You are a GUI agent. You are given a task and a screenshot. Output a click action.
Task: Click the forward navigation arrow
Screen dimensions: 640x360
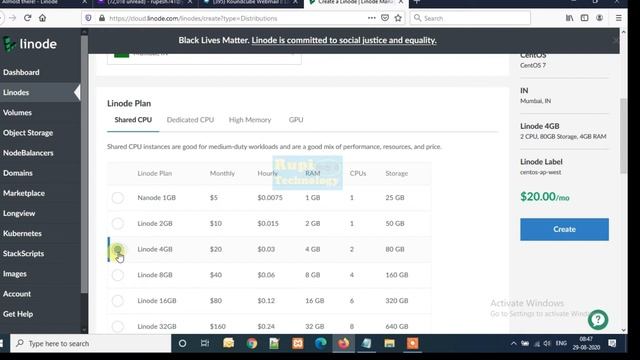[x=13, y=18]
